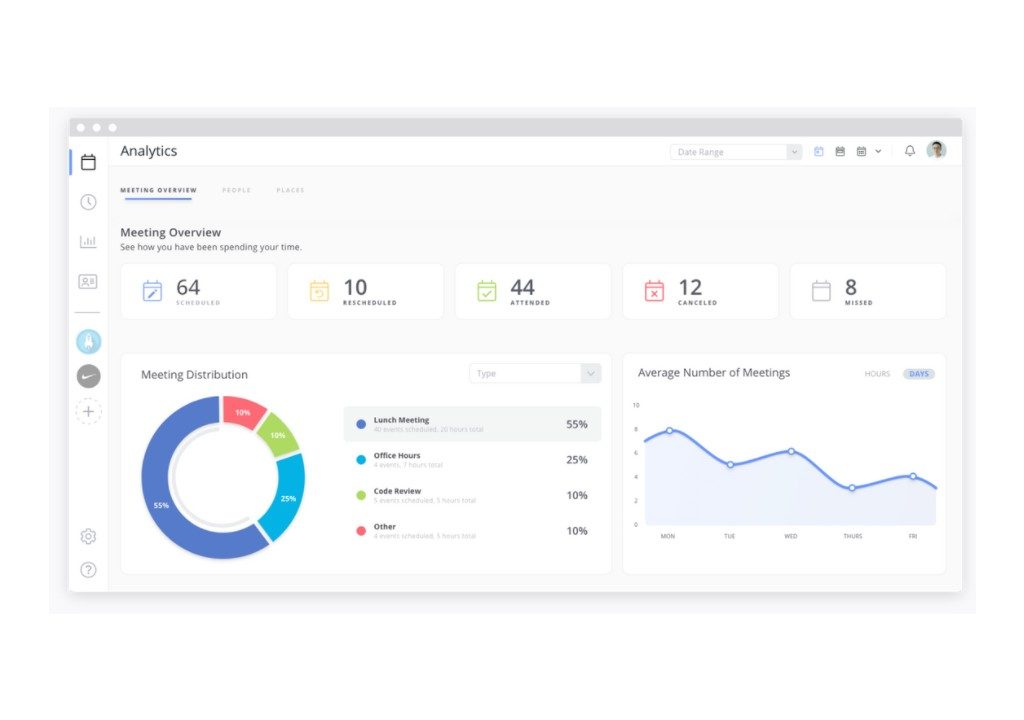Image resolution: width=1024 pixels, height=720 pixels.
Task: Open settings gear in sidebar
Action: 88,537
